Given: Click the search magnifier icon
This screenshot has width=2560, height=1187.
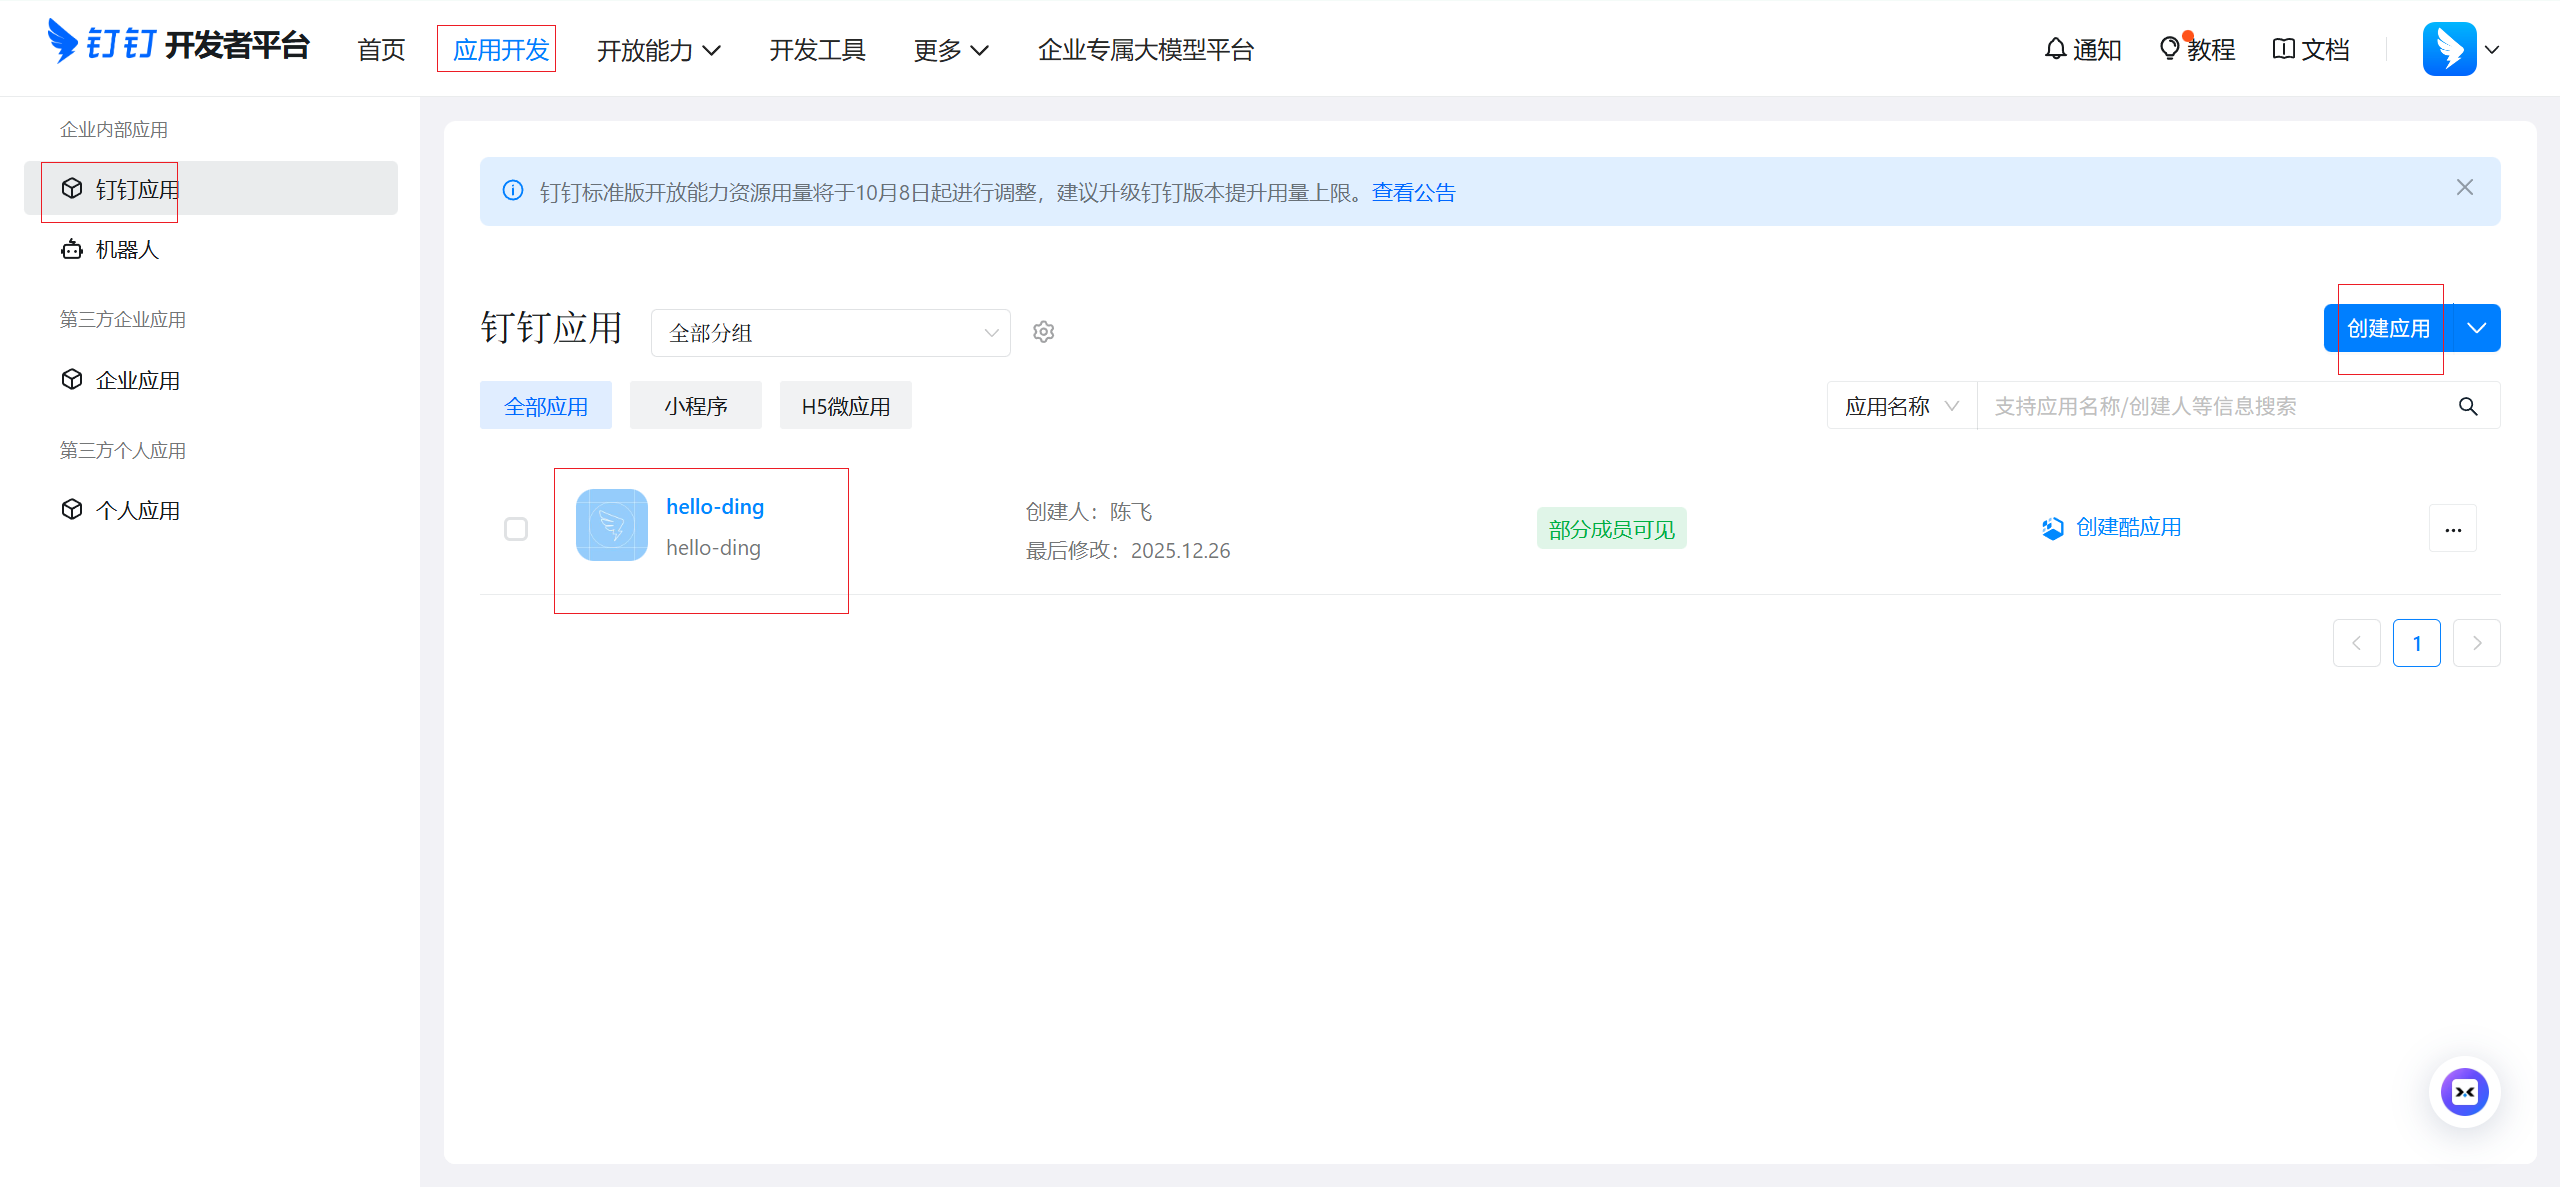Looking at the screenshot, I should (2467, 406).
